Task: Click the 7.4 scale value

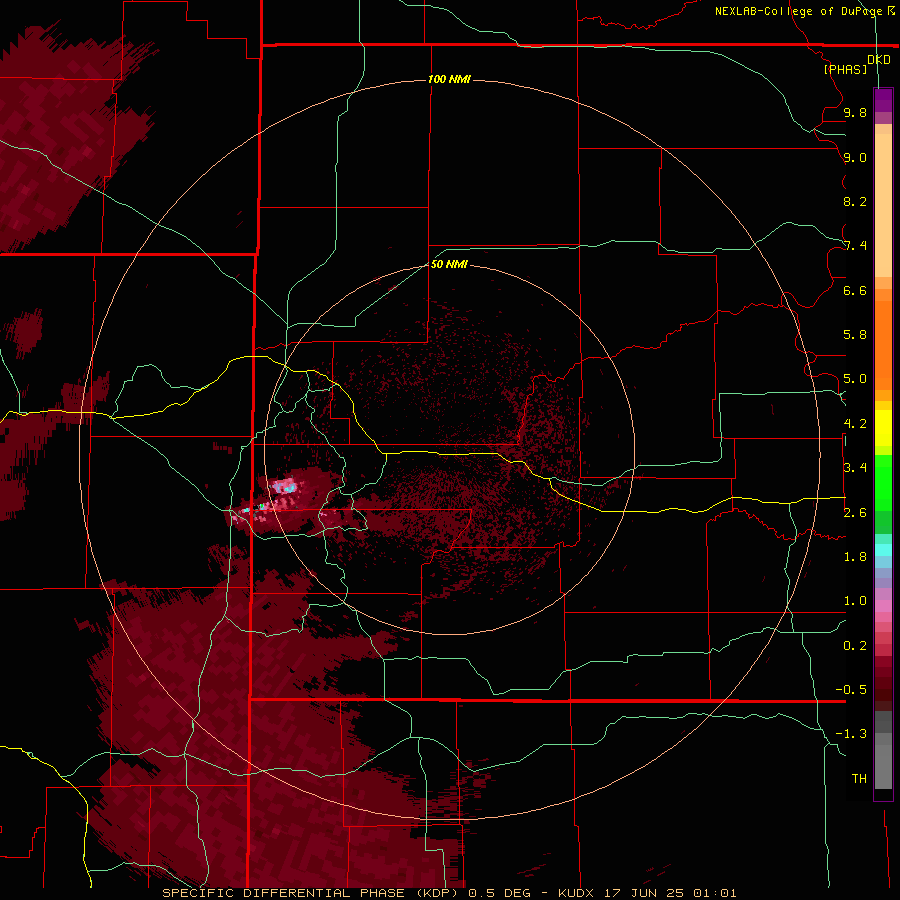Action: click(855, 246)
